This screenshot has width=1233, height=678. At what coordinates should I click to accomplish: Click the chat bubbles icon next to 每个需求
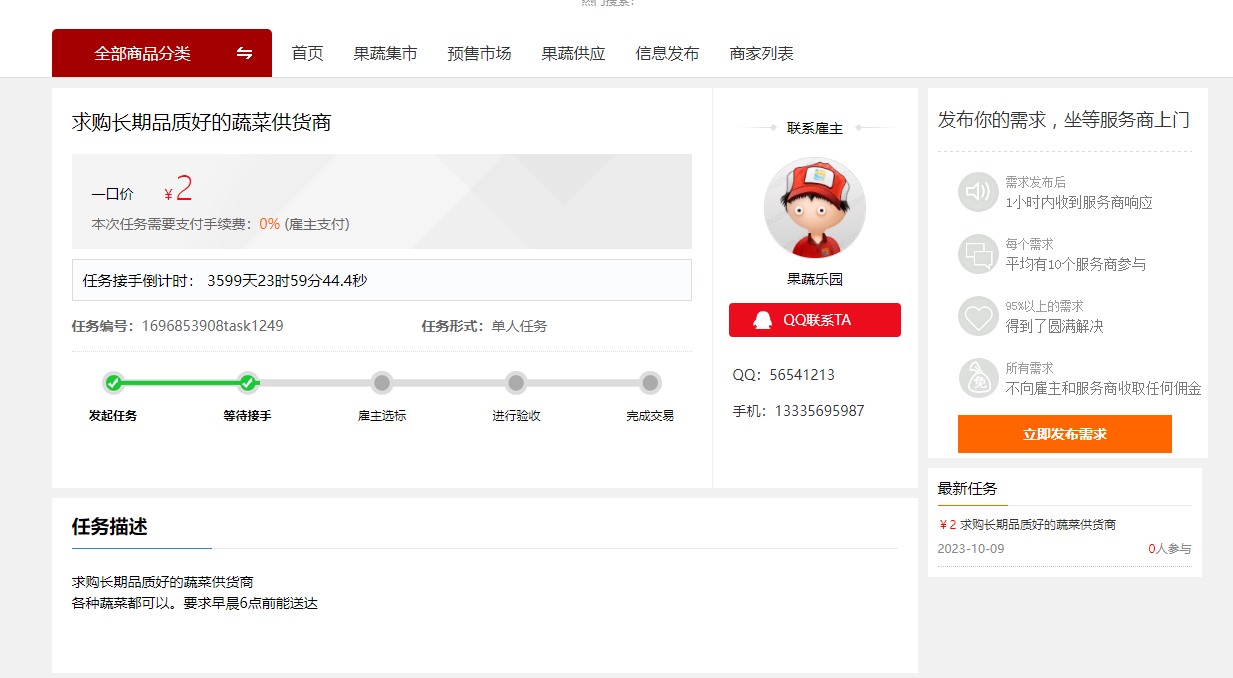click(x=978, y=254)
